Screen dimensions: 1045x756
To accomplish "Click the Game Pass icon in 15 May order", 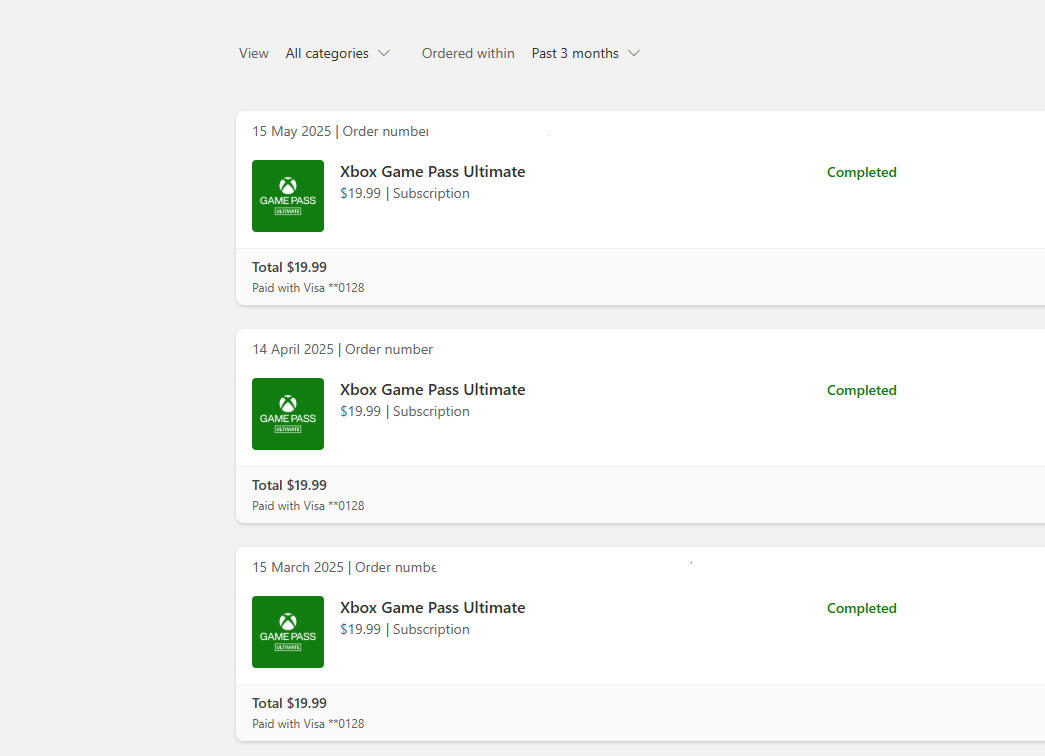I will click(x=288, y=196).
